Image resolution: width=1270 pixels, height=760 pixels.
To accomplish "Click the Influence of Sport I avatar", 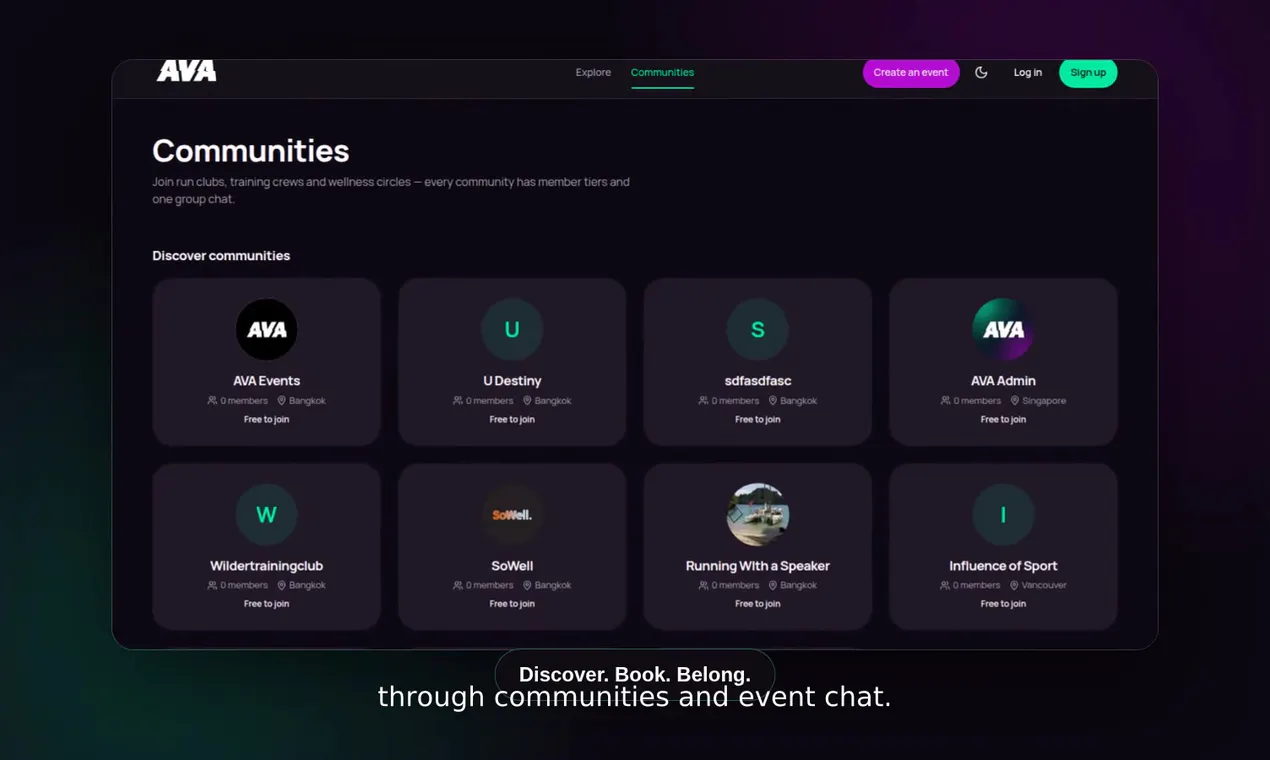I will click(1003, 514).
